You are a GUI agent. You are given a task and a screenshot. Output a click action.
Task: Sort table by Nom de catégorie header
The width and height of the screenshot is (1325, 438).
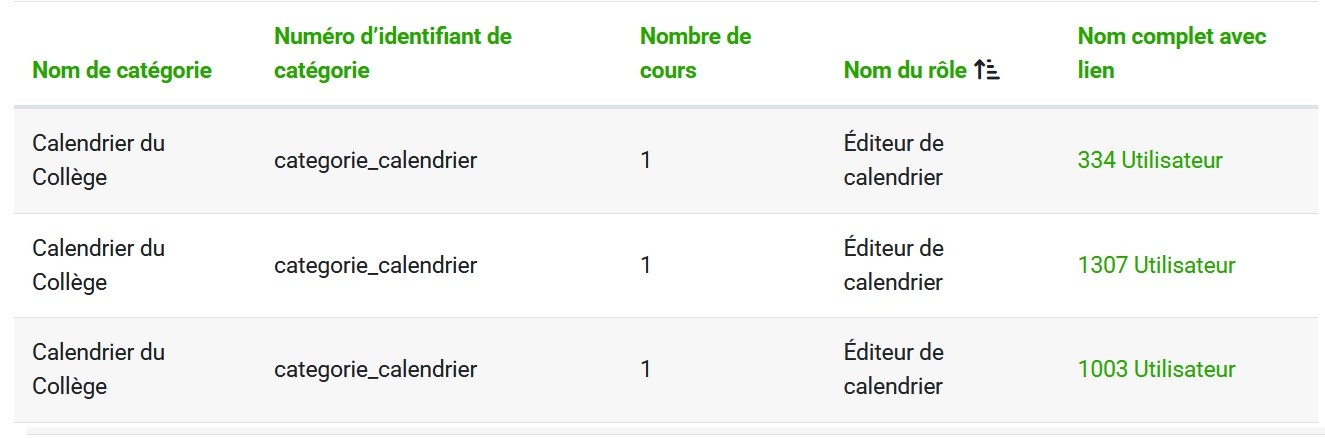122,70
